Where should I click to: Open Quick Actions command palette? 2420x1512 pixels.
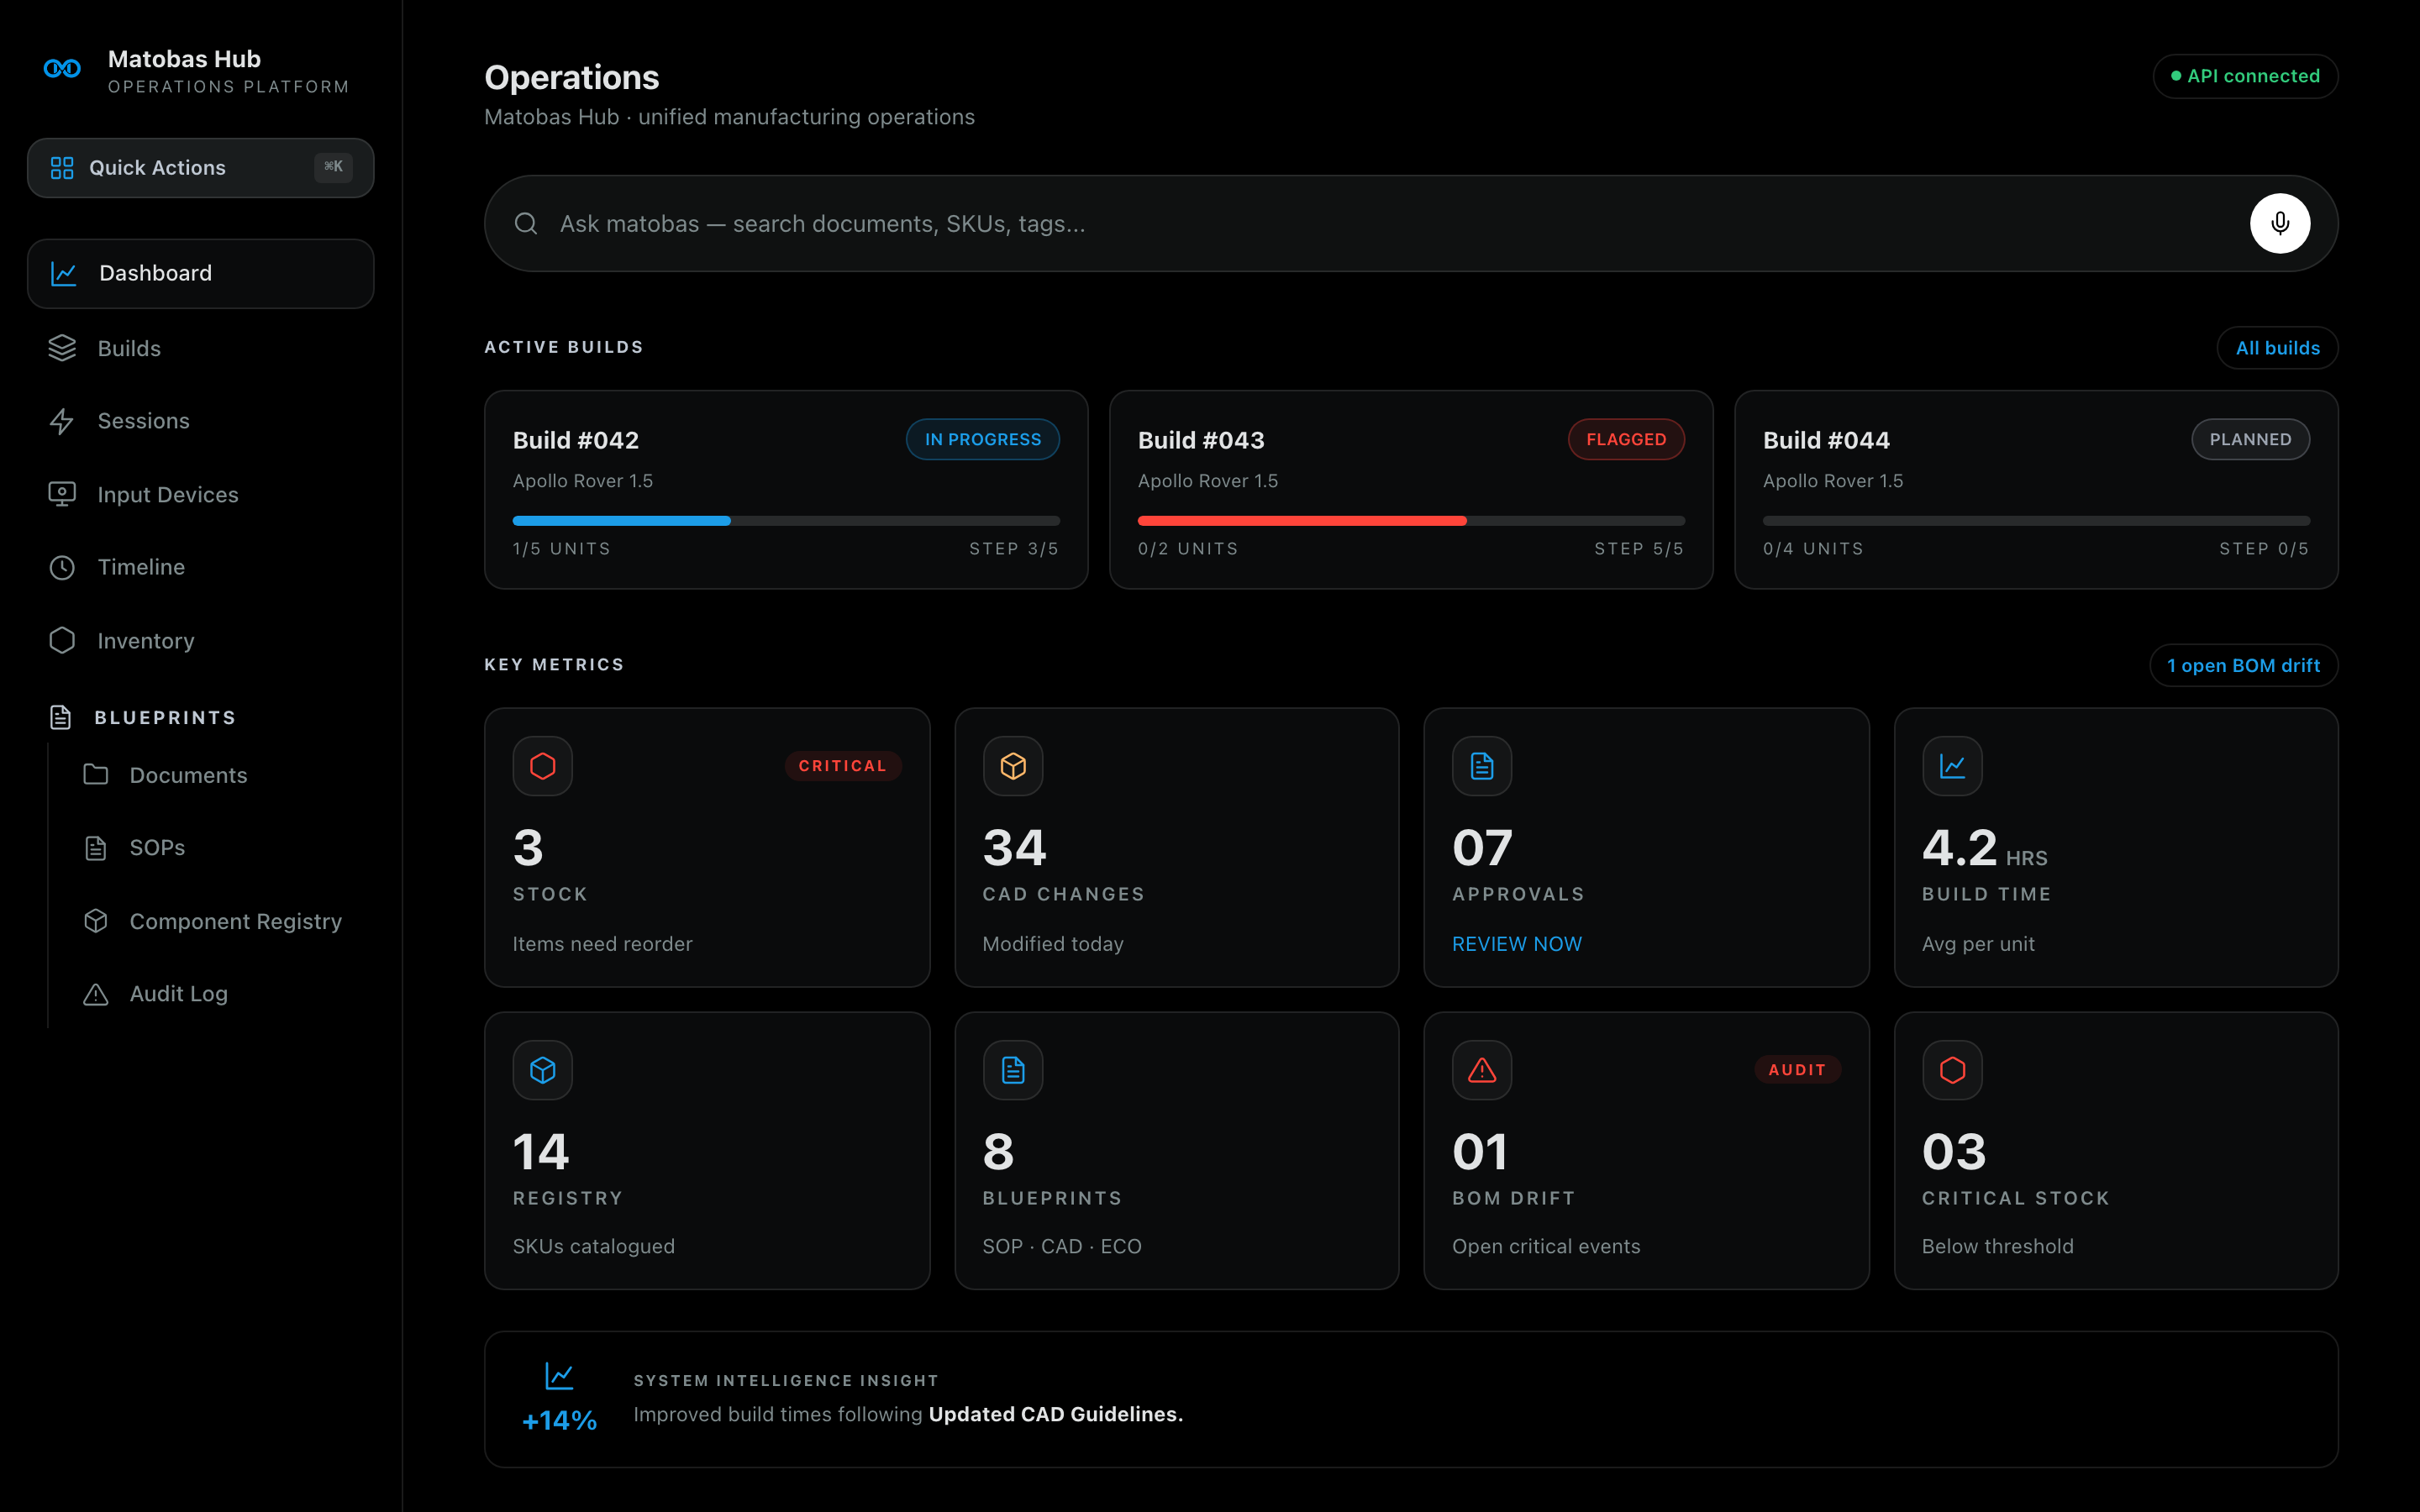pos(201,168)
